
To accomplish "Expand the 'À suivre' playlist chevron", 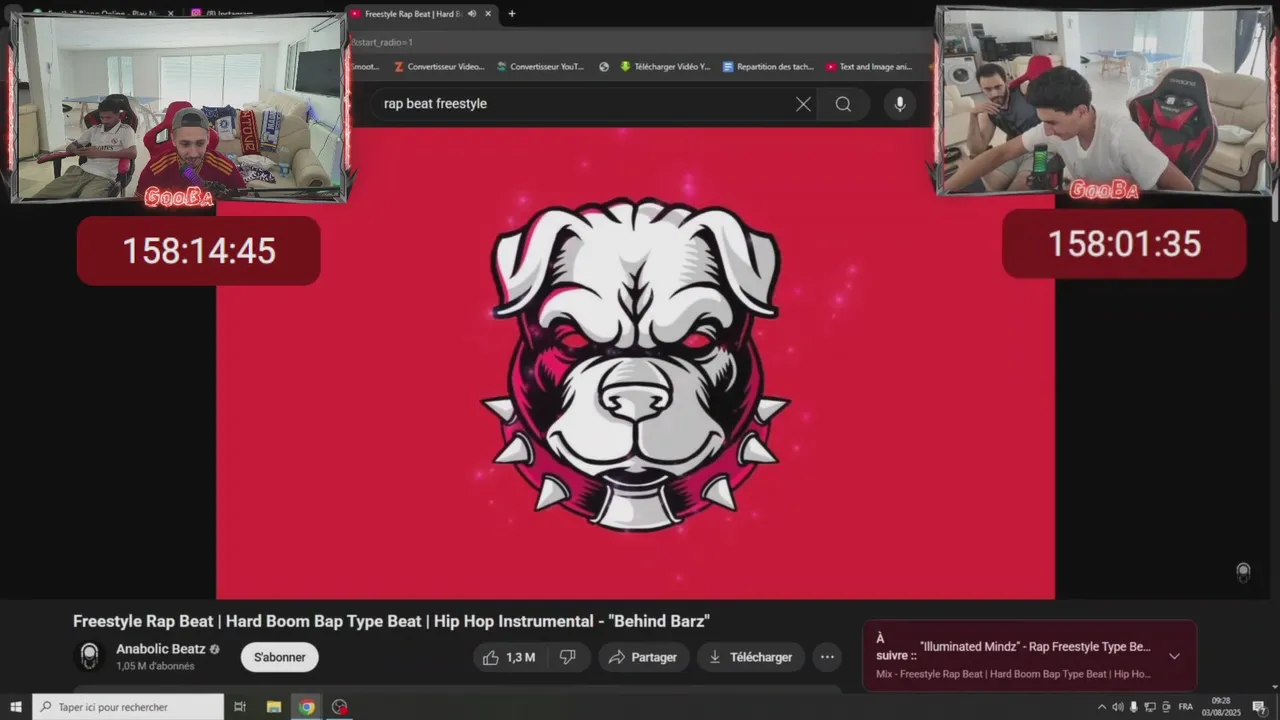I will click(x=1174, y=656).
